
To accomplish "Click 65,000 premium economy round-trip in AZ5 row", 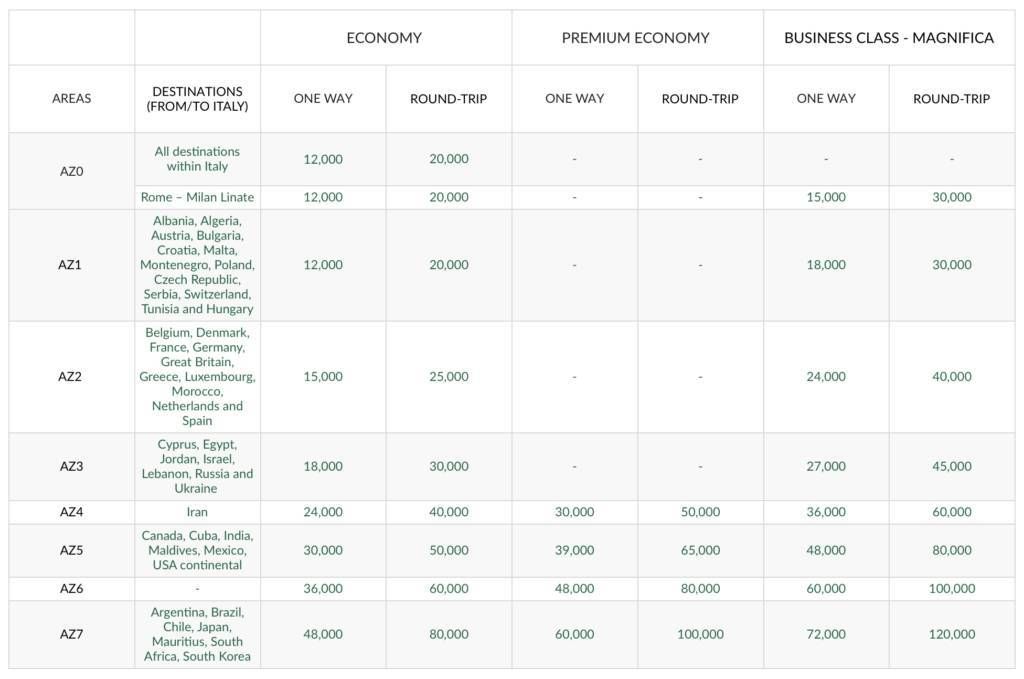I will (700, 550).
